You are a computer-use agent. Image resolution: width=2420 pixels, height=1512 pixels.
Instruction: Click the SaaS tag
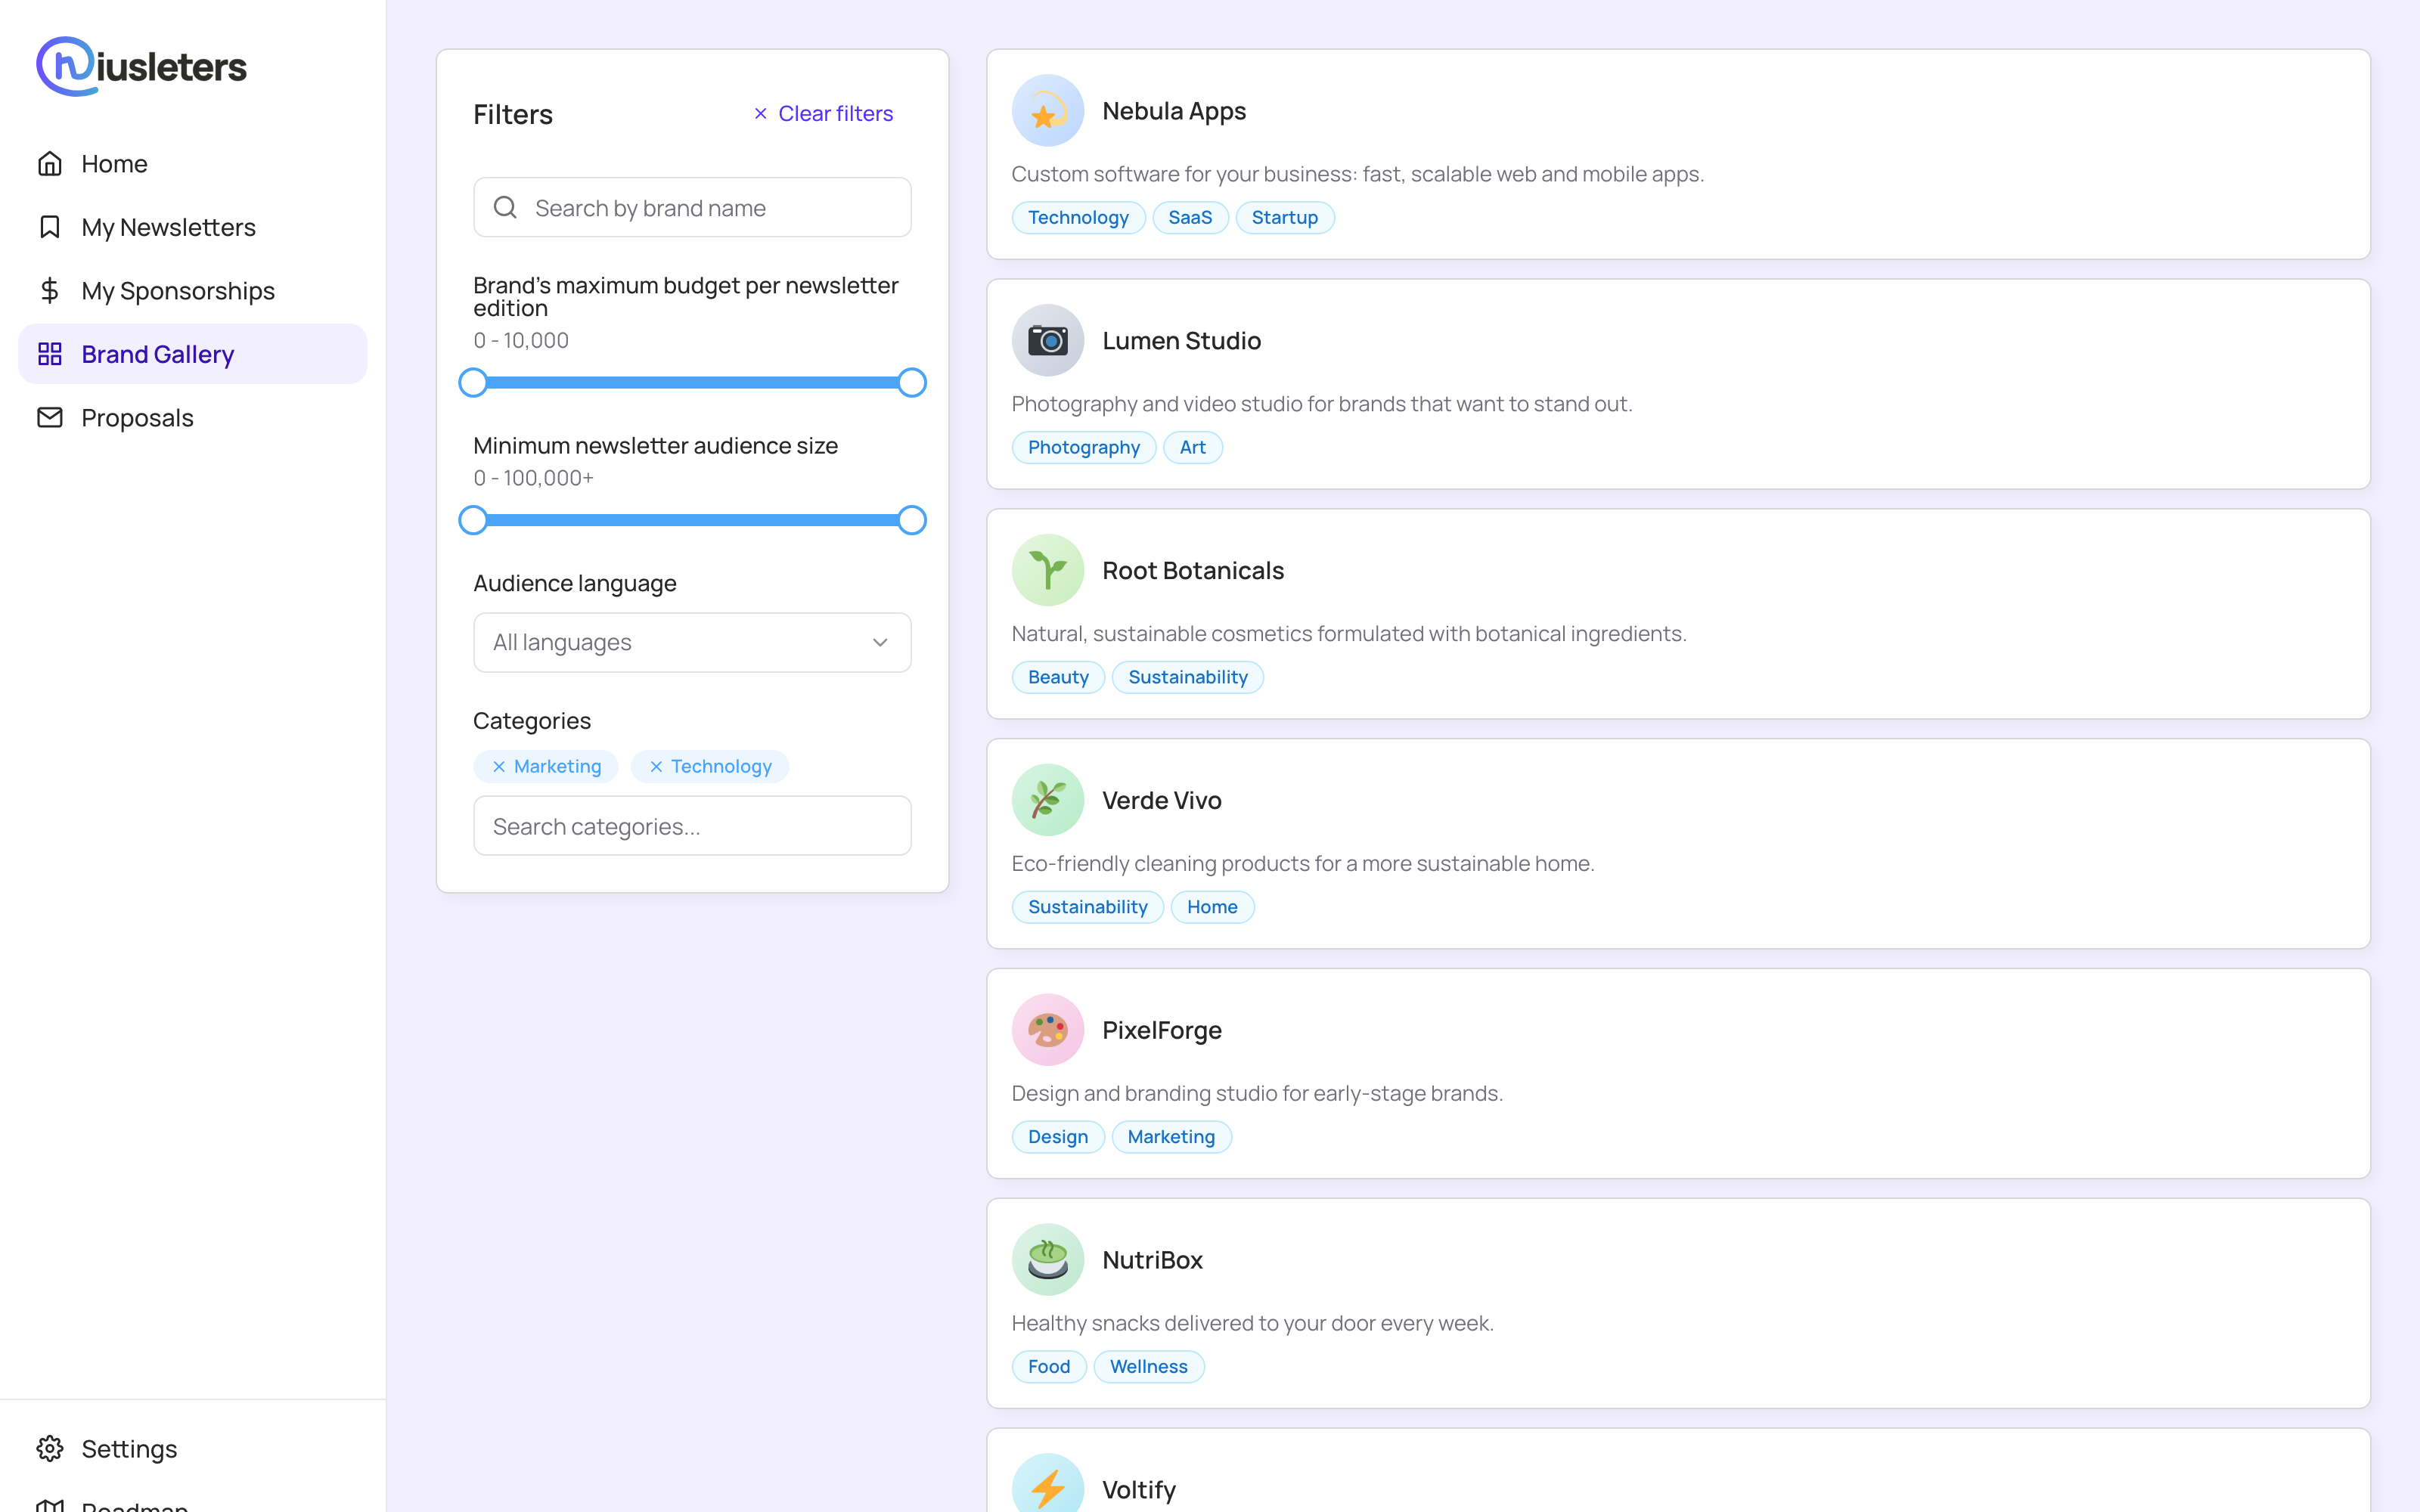click(1190, 217)
